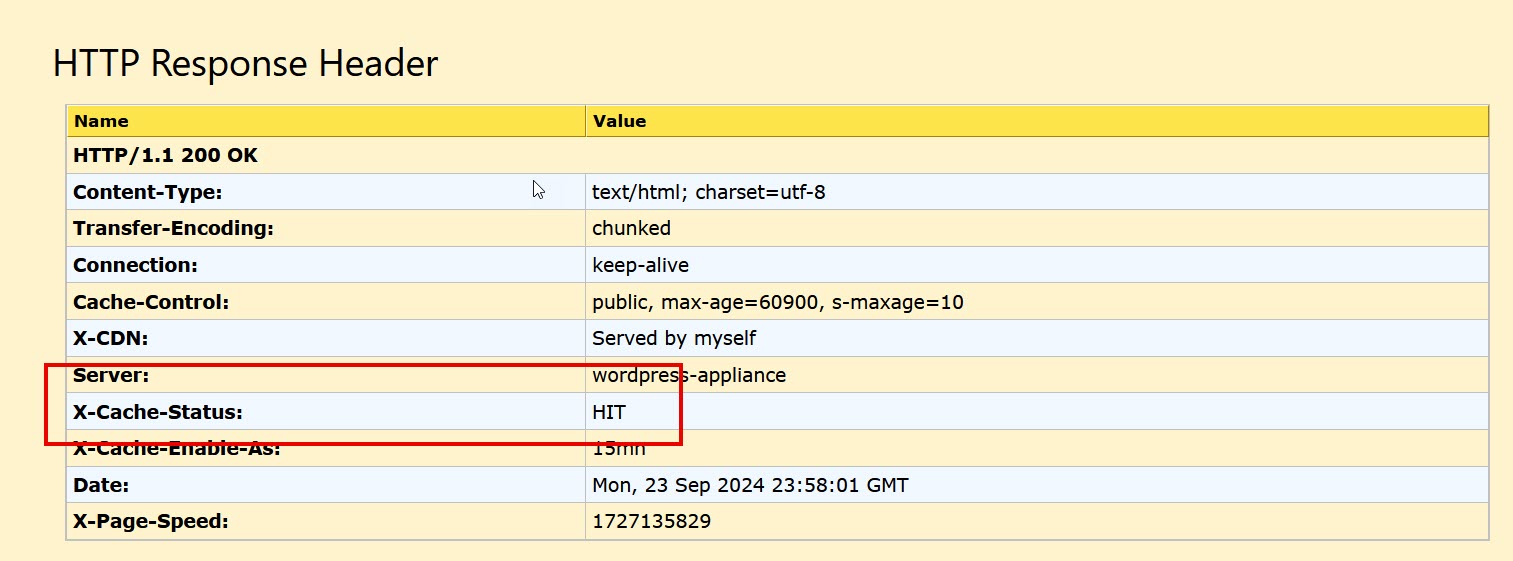Select the Mon, 23 Sep 2024 date value
The height and width of the screenshot is (561, 1513).
coord(750,485)
